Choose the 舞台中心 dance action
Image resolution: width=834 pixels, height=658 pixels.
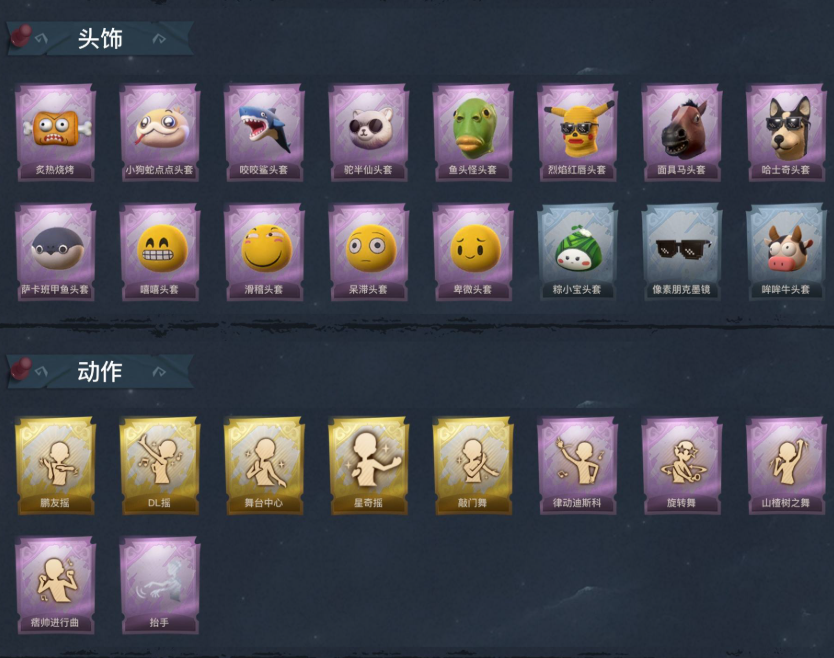pyautogui.click(x=264, y=465)
